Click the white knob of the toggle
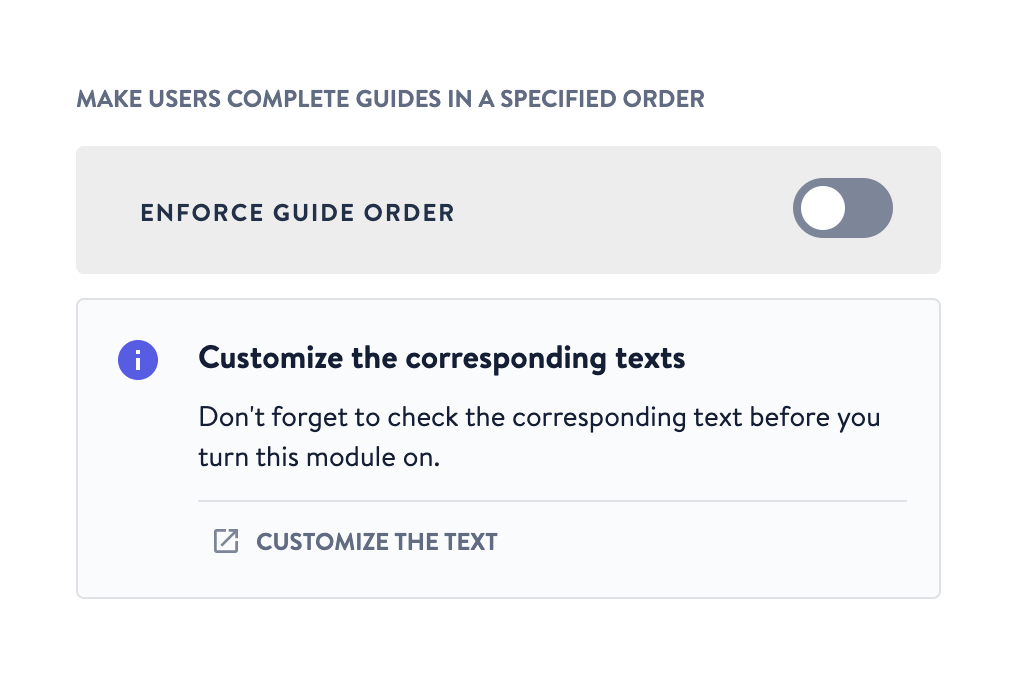The height and width of the screenshot is (682, 1022). coord(824,209)
